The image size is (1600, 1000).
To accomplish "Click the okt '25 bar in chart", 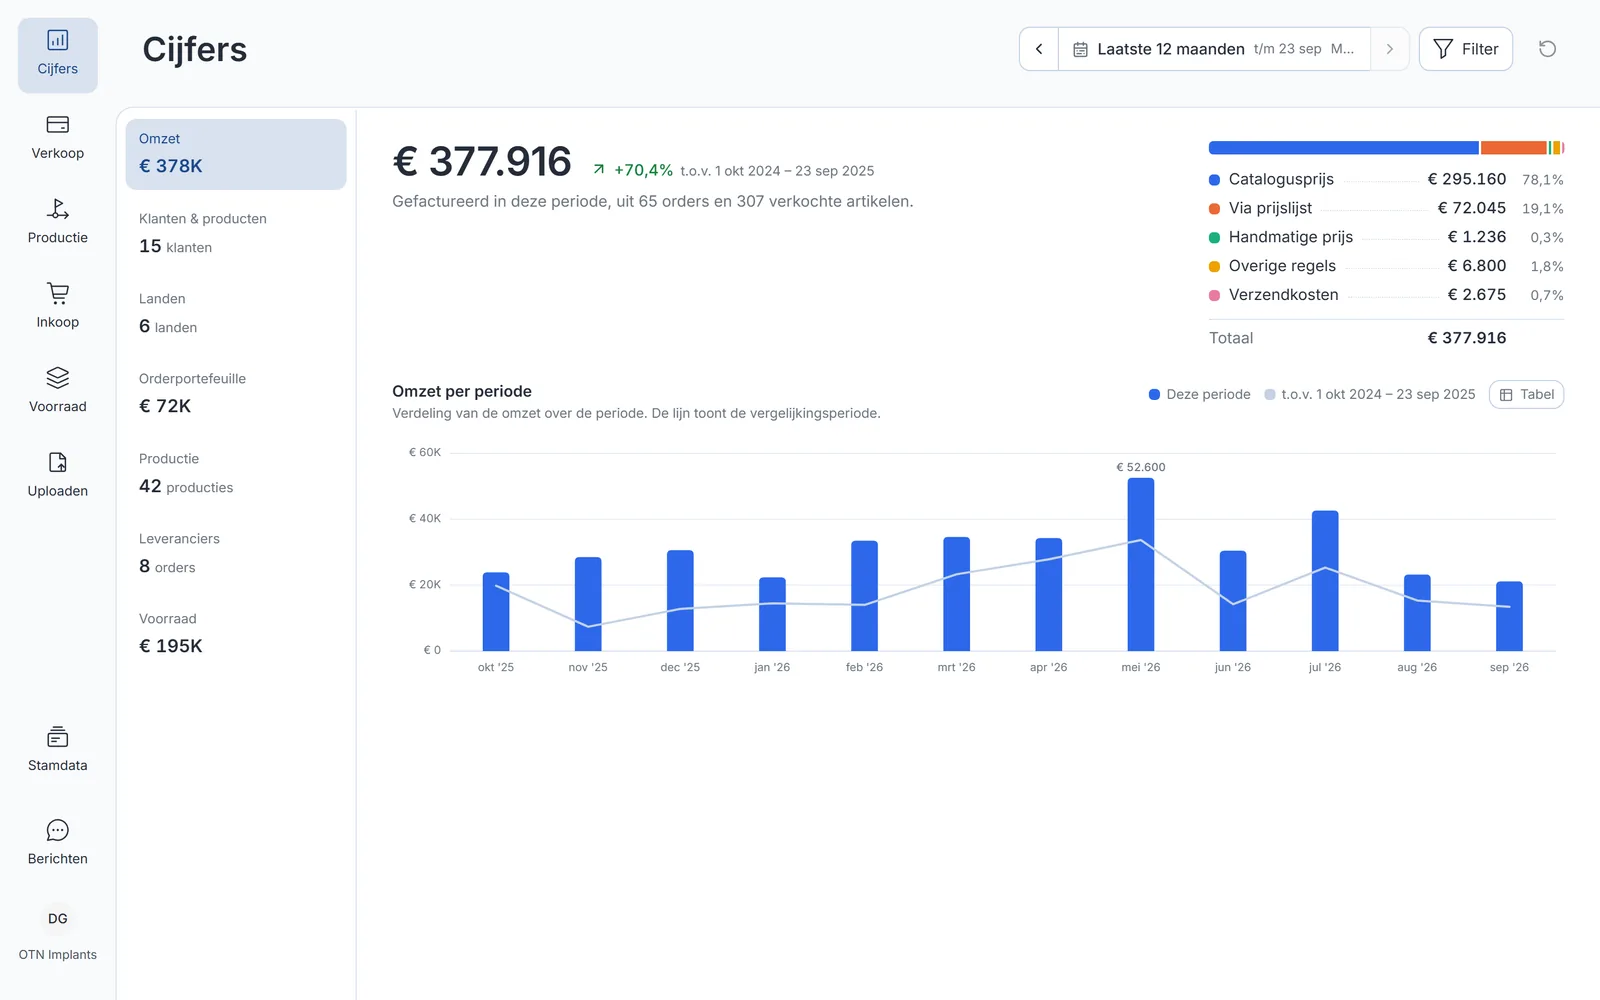I will [x=496, y=612].
